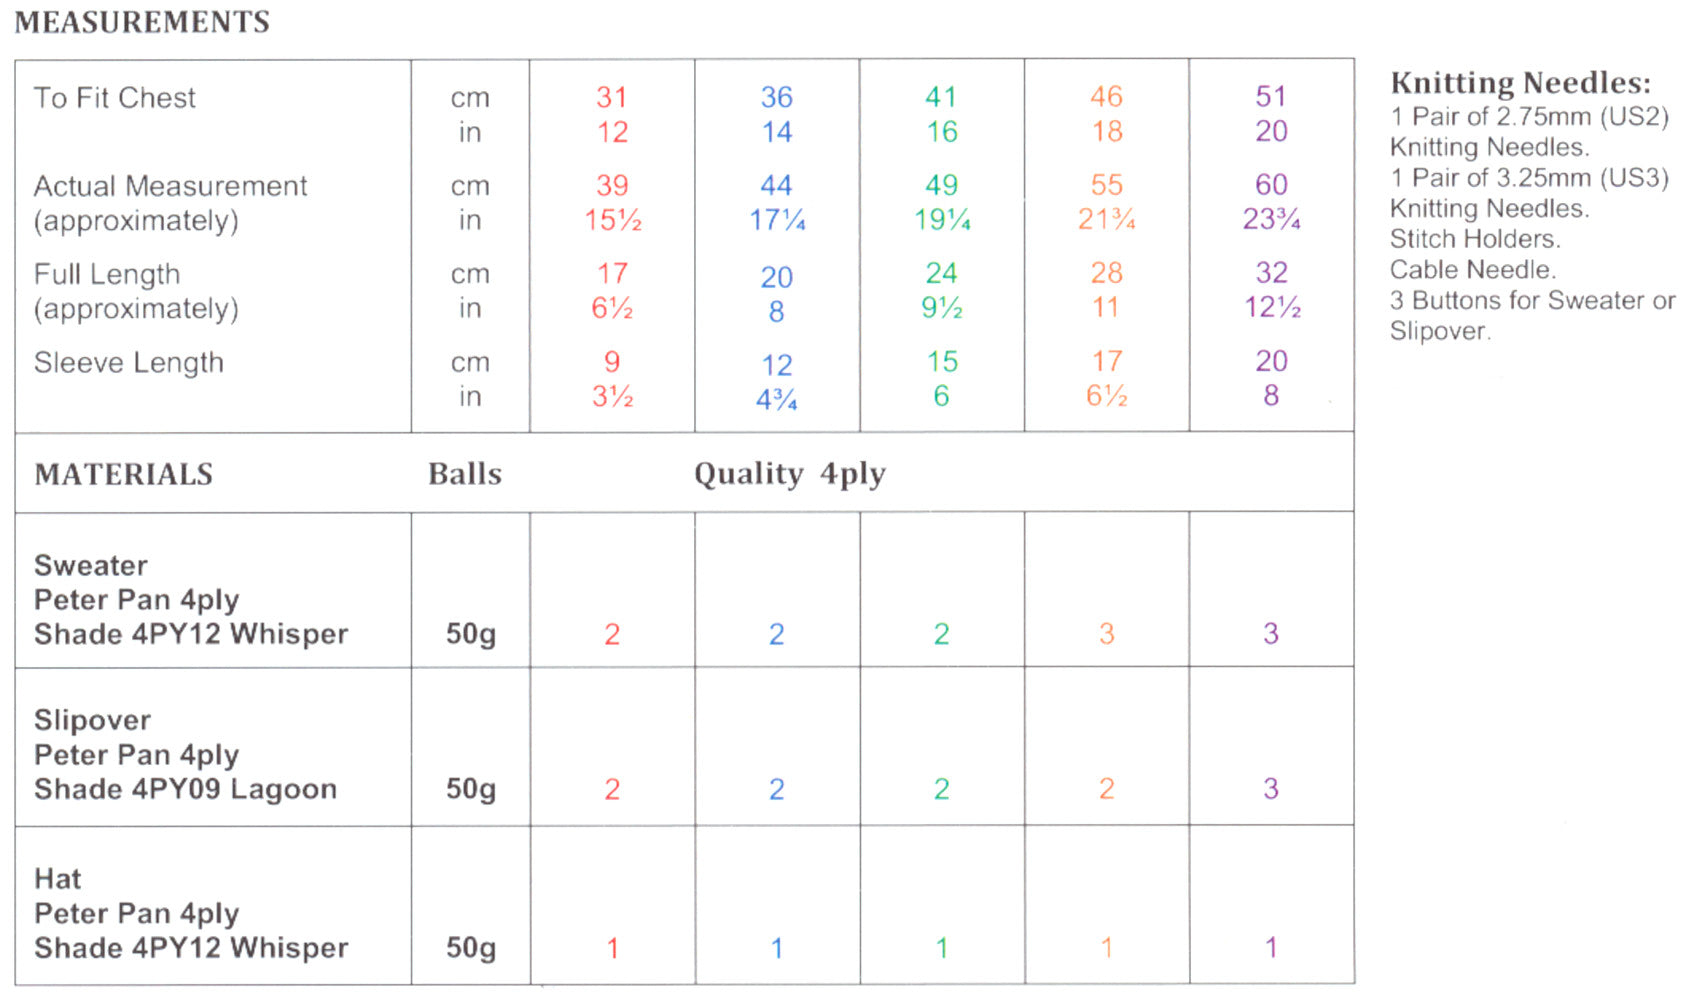This screenshot has height=1000, width=1700.
Task: Select the orange 55 measurement value
Action: (1106, 185)
